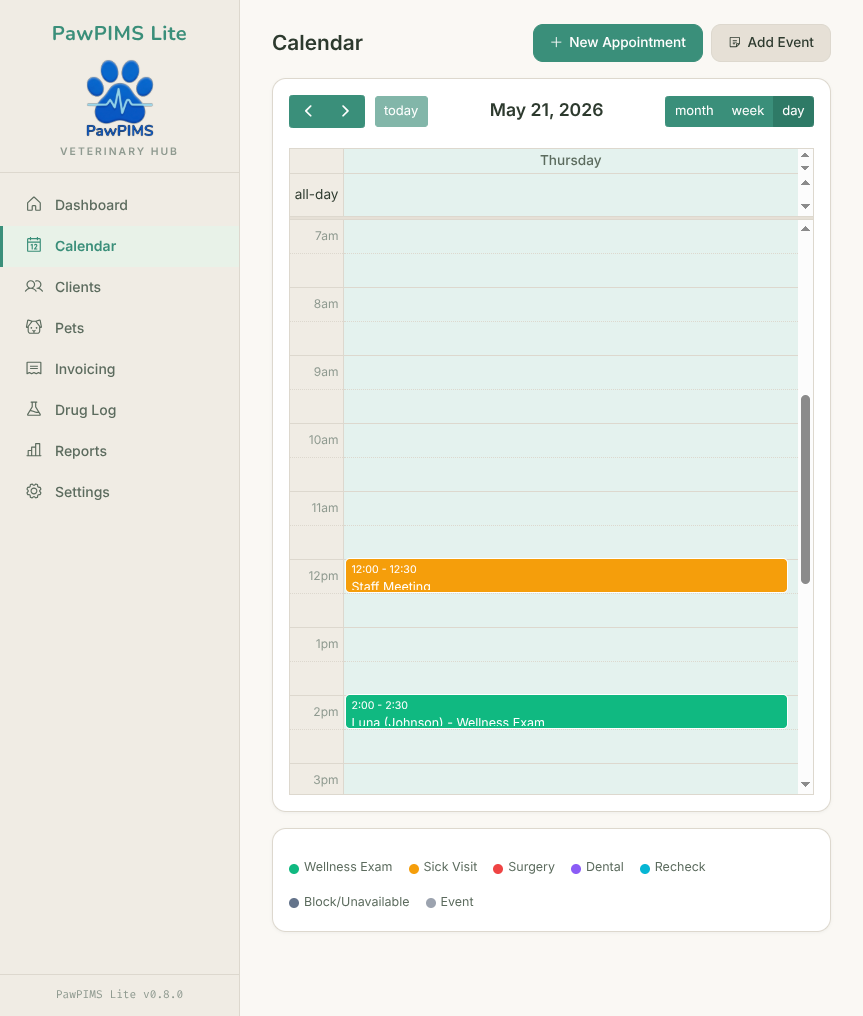This screenshot has width=863, height=1016.
Task: Create a New Appointment
Action: tap(617, 43)
